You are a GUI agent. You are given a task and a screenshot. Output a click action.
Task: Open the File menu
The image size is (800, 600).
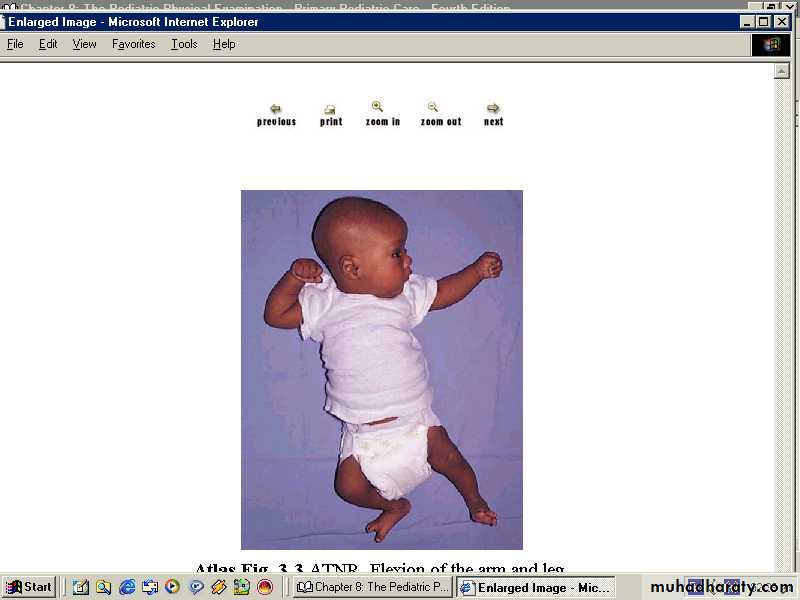pos(15,44)
